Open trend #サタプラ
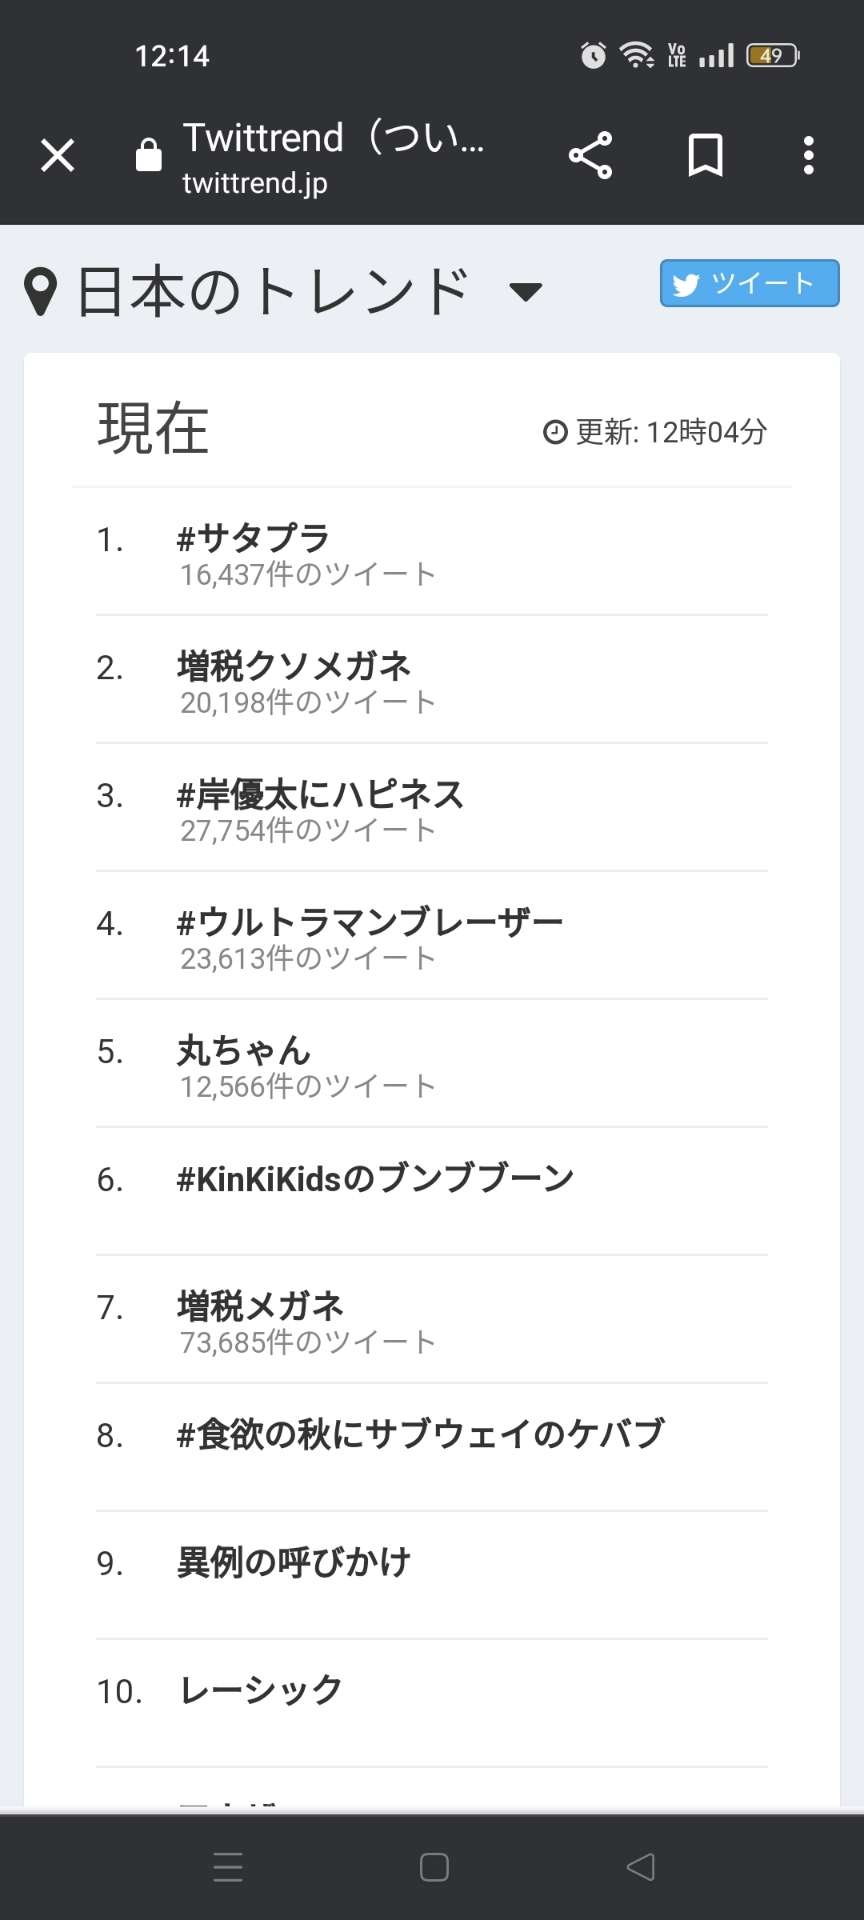This screenshot has width=864, height=1920. coord(253,539)
